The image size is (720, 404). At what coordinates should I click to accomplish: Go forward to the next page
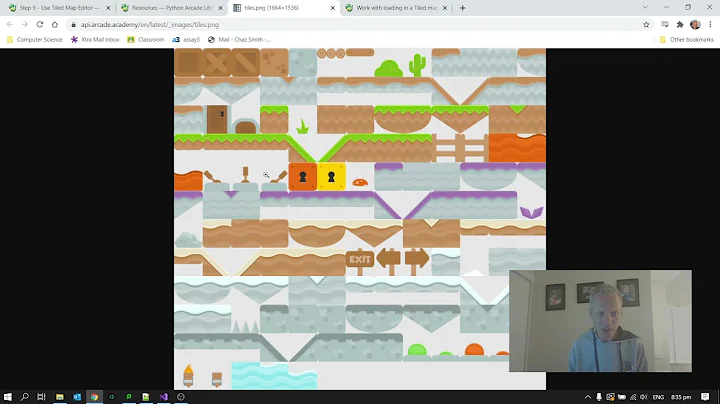[25, 24]
